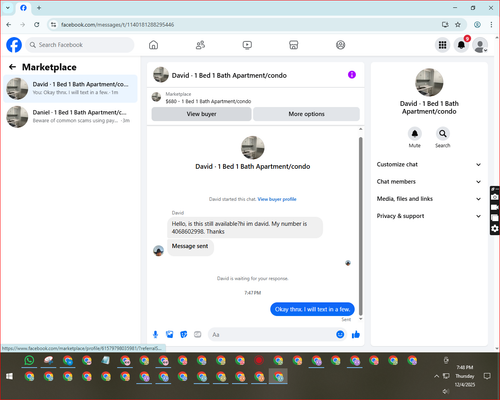
Task: Expand the Privacy & support section
Action: (429, 216)
